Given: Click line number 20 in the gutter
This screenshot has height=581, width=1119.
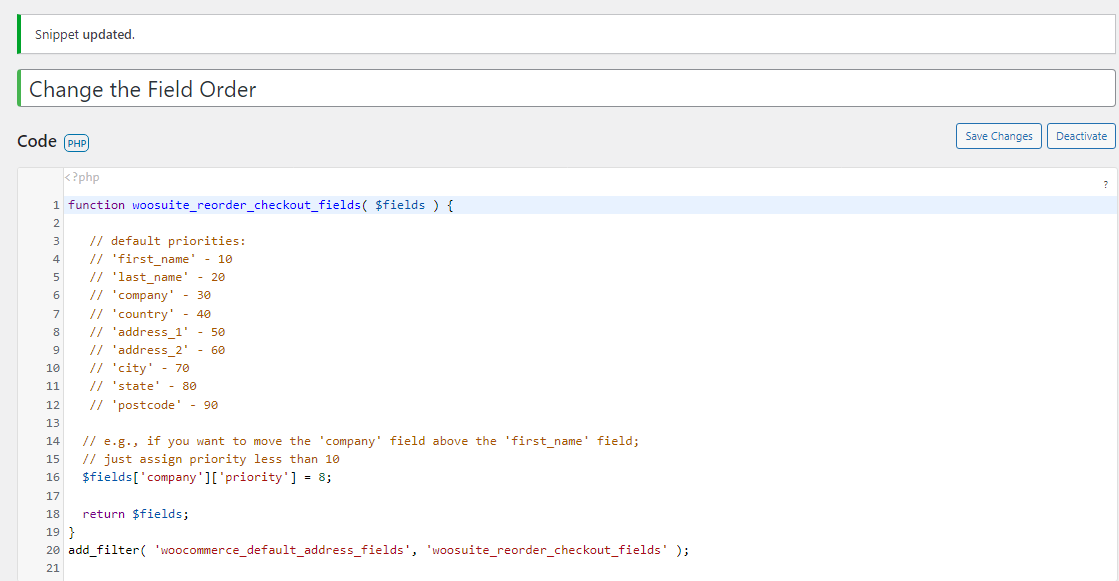Looking at the screenshot, I should (53, 550).
